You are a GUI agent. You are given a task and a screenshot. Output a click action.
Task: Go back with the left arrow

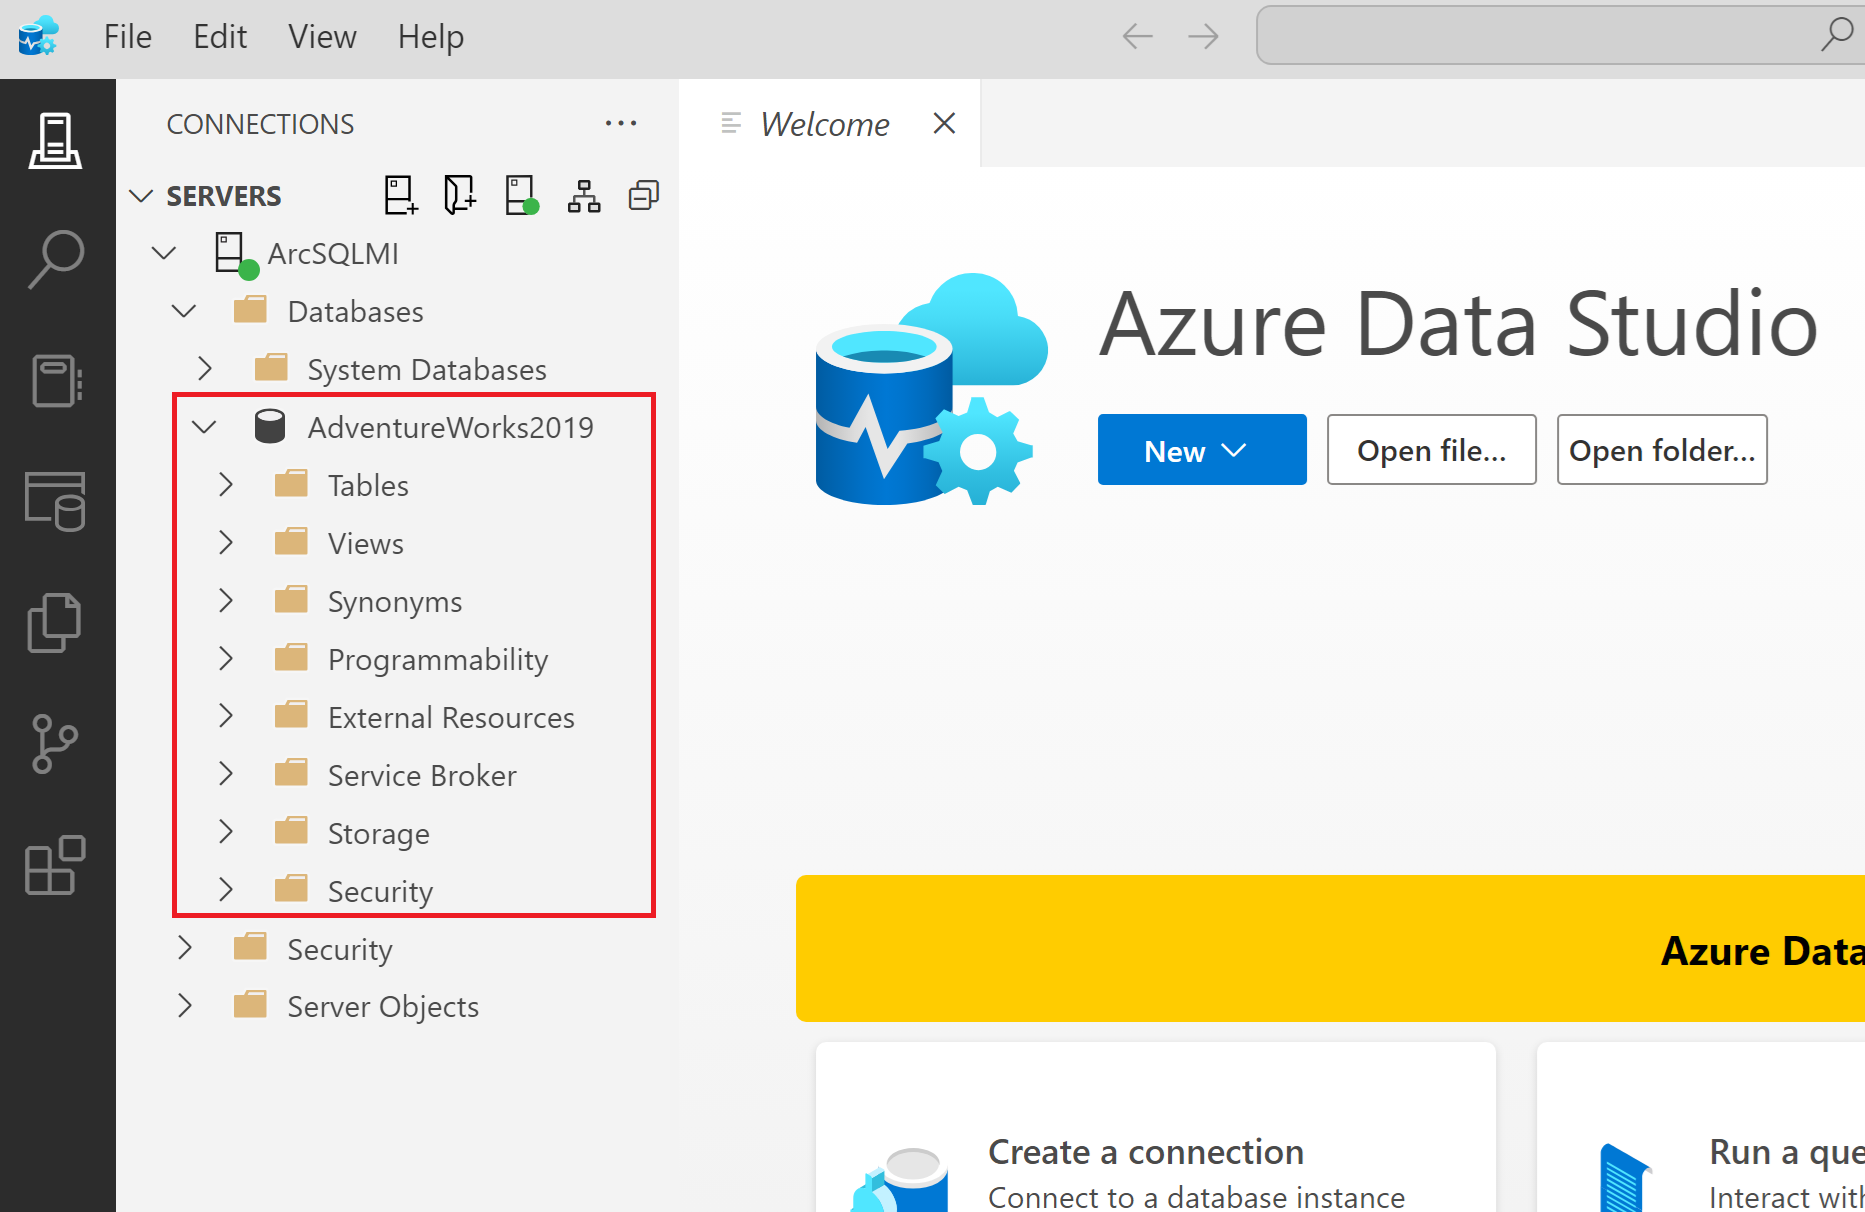(x=1138, y=37)
